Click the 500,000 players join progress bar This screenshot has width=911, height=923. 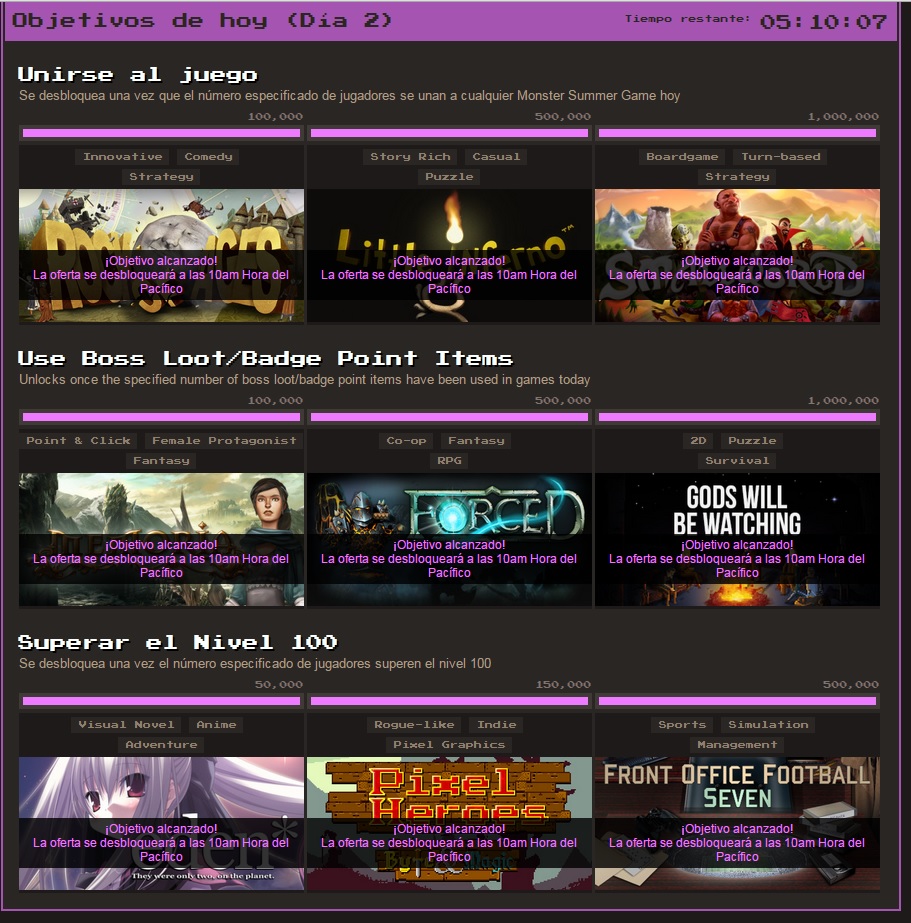(449, 133)
